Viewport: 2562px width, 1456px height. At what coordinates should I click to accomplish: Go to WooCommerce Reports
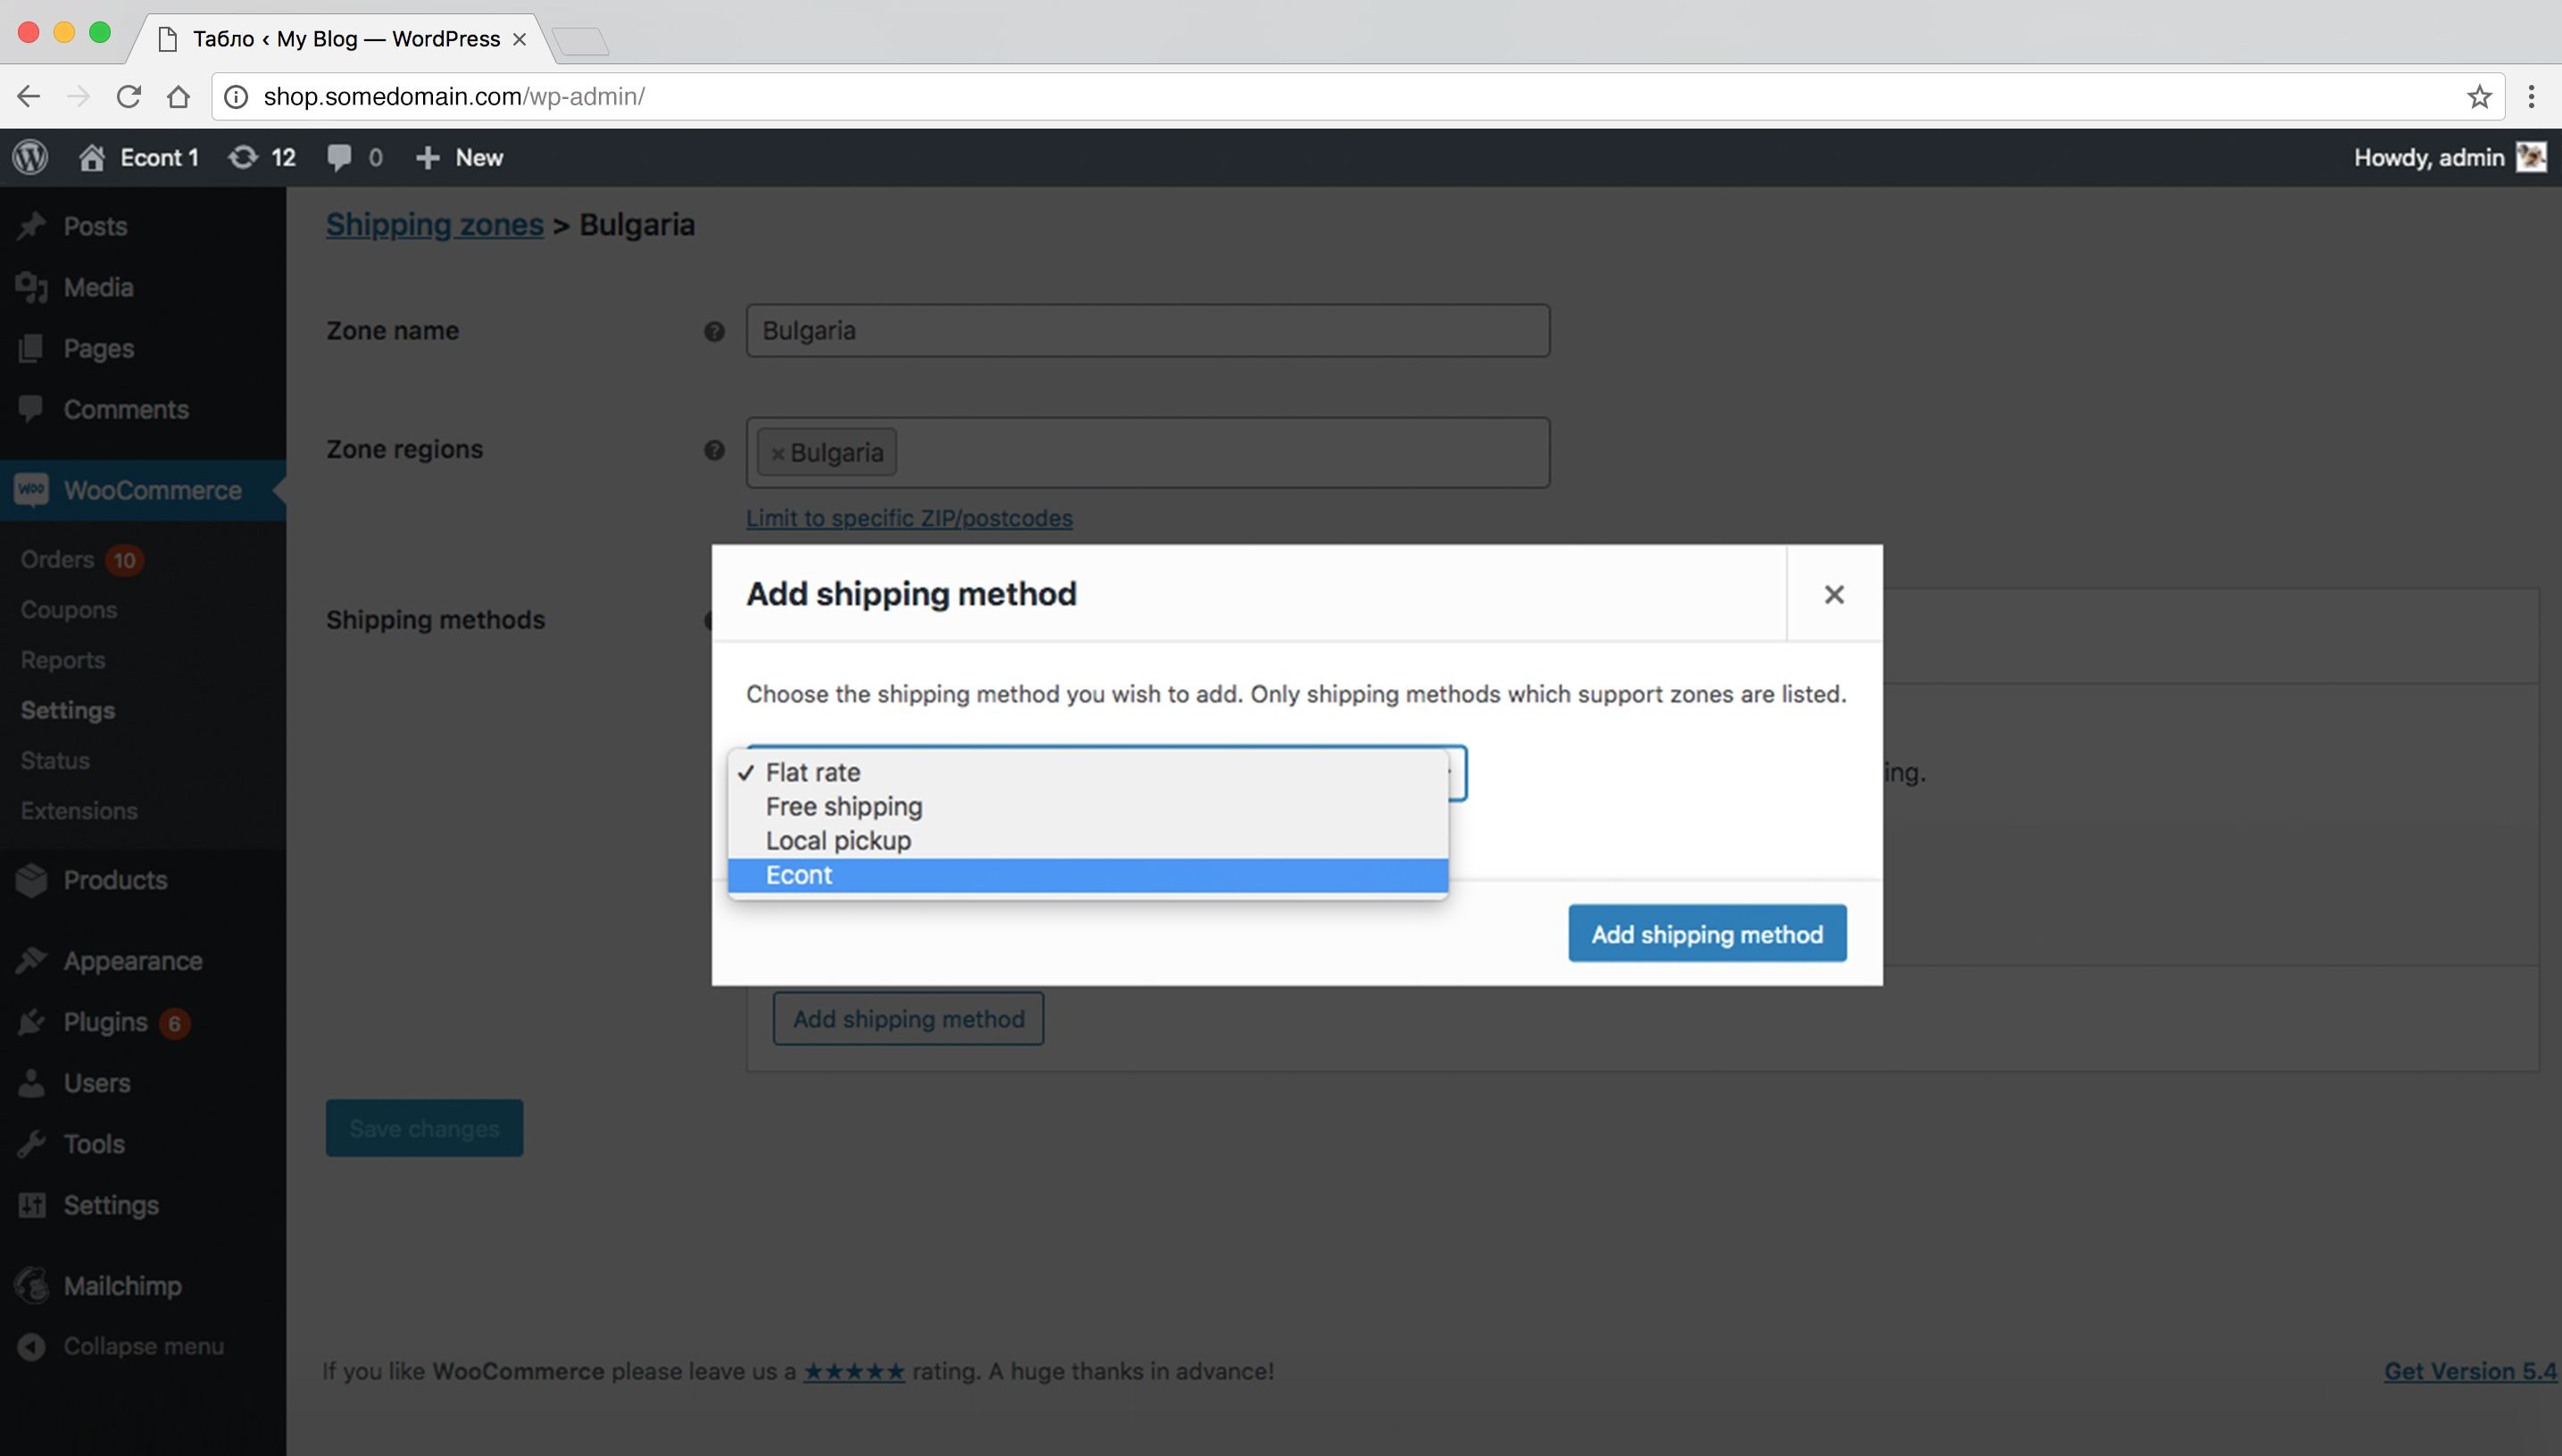pyautogui.click(x=63, y=660)
